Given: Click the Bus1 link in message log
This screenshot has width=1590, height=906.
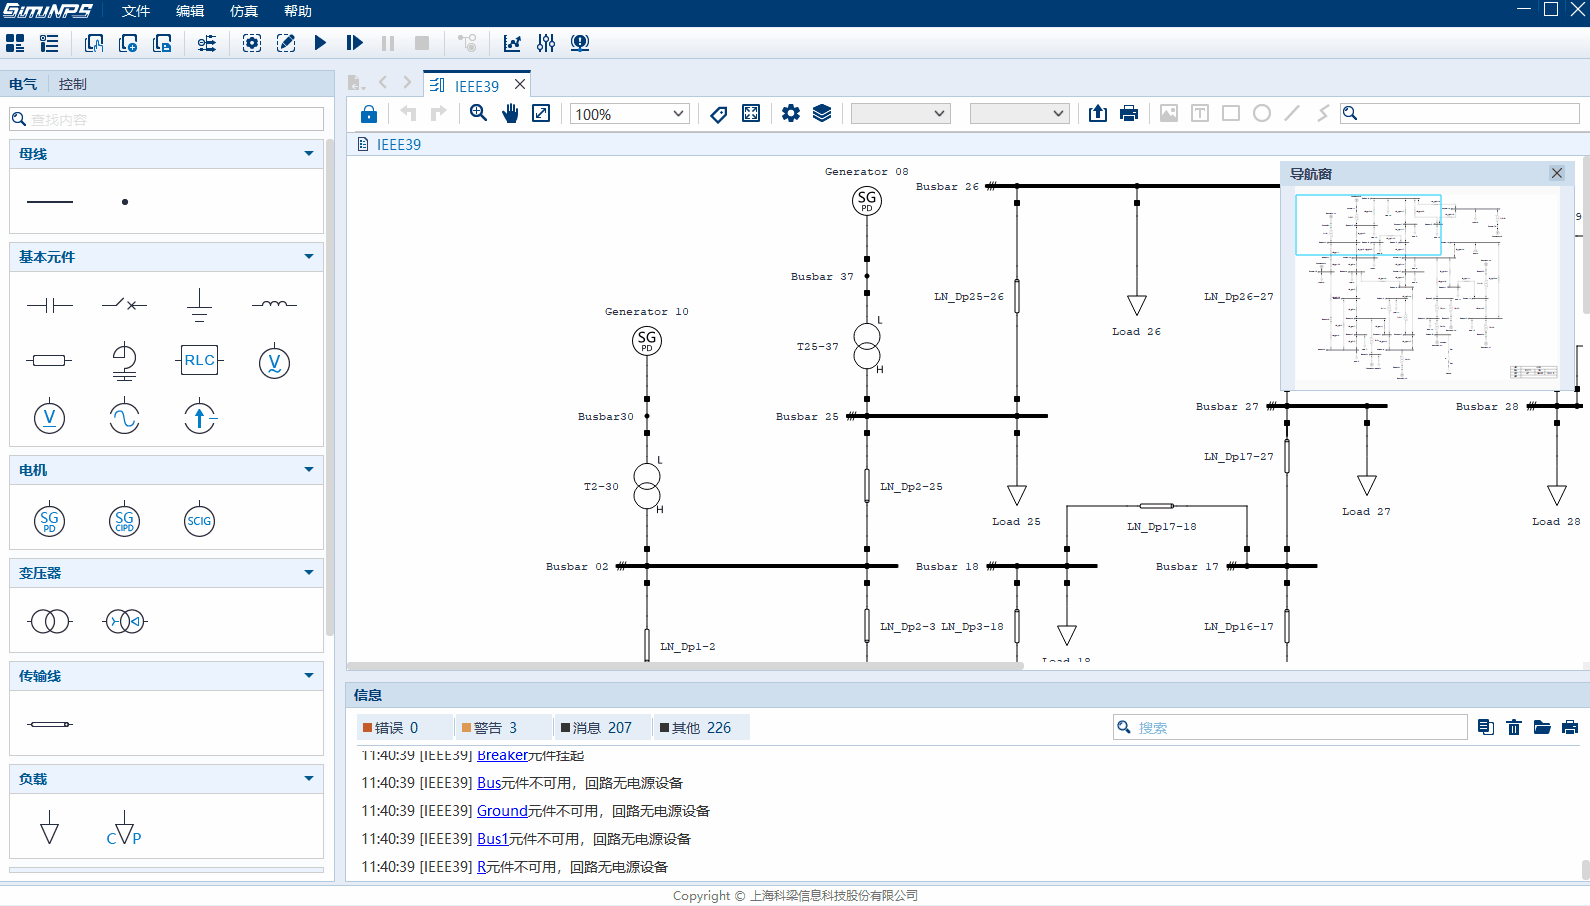Looking at the screenshot, I should pos(492,839).
